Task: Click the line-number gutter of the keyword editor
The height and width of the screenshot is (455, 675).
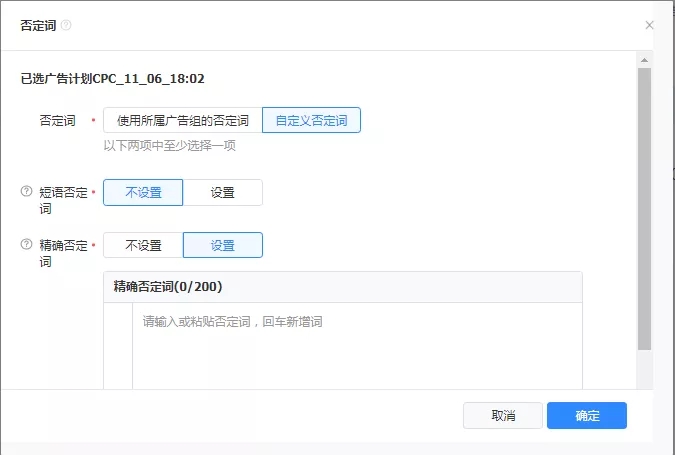Action: (x=118, y=345)
